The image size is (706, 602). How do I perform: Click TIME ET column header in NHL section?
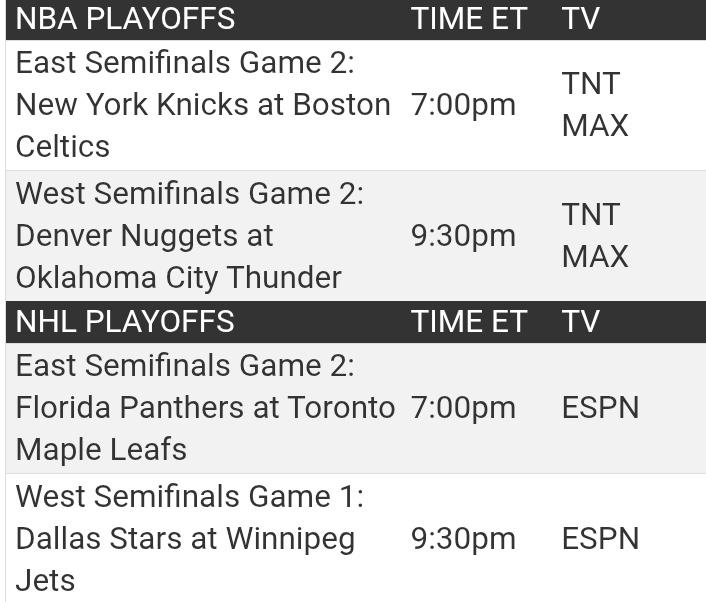(469, 321)
